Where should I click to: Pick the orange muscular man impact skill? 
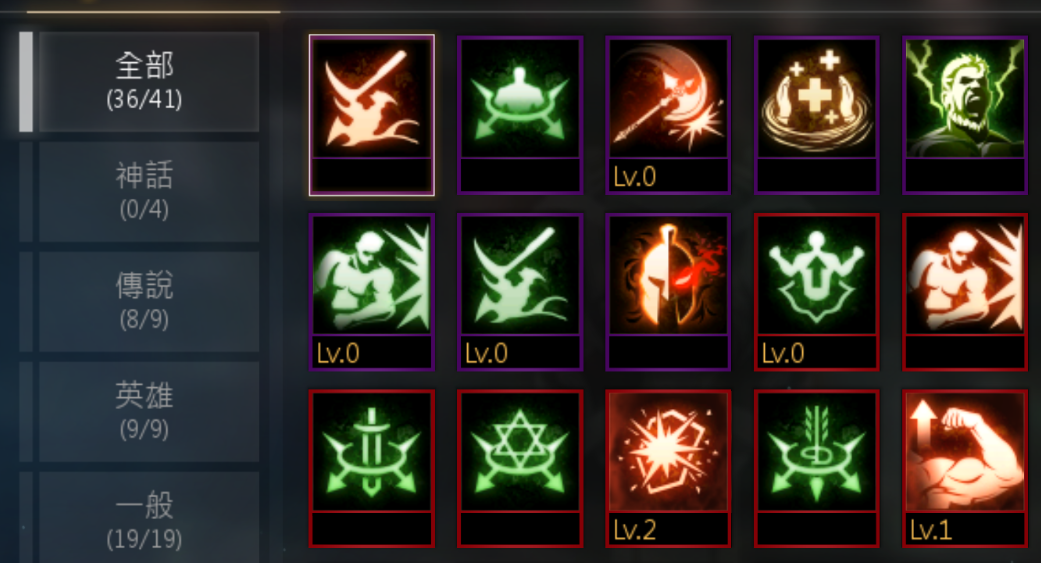point(965,292)
